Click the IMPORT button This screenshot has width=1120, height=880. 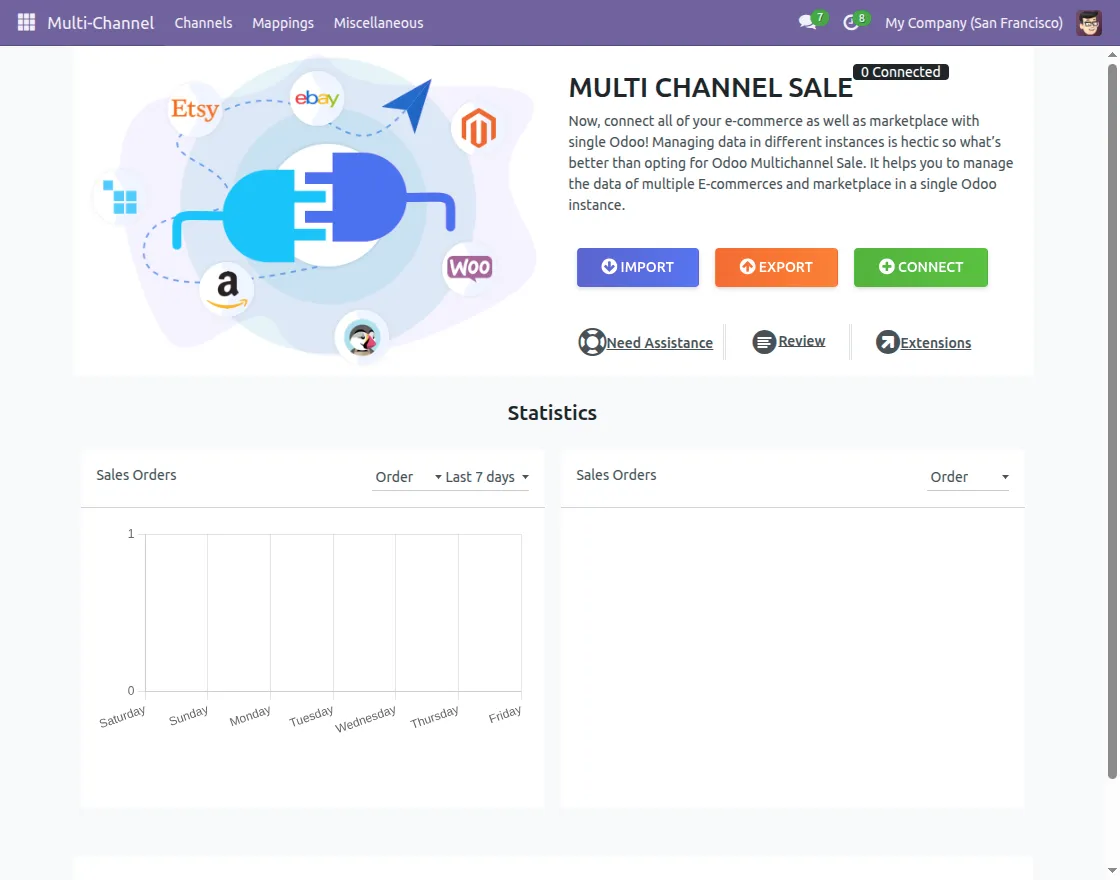click(x=637, y=267)
